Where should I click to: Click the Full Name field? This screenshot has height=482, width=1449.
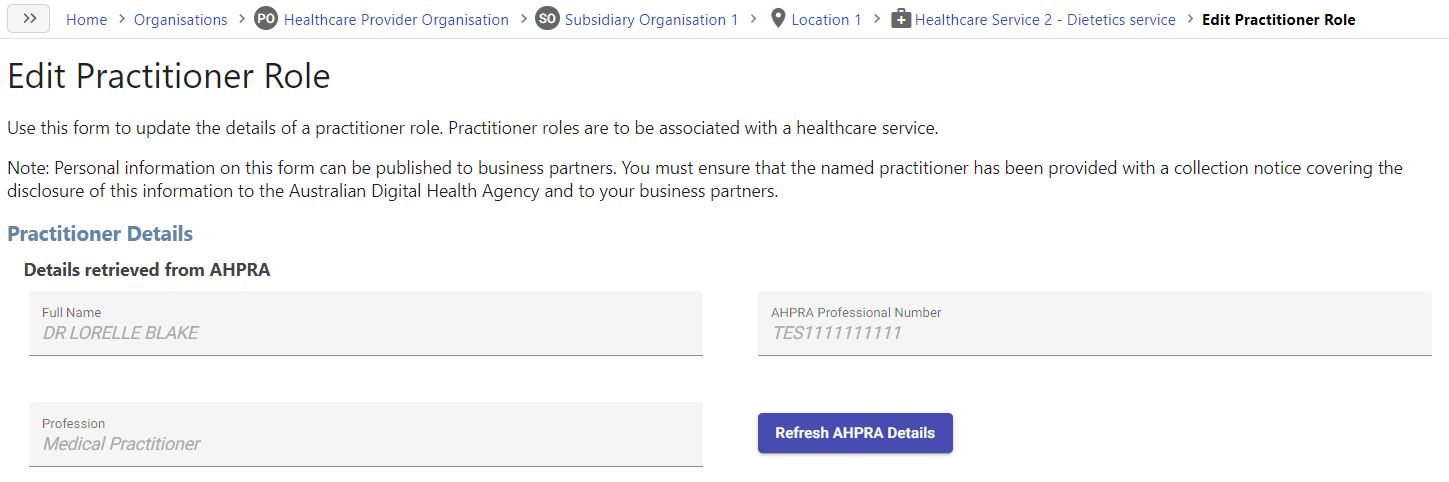pyautogui.click(x=366, y=324)
